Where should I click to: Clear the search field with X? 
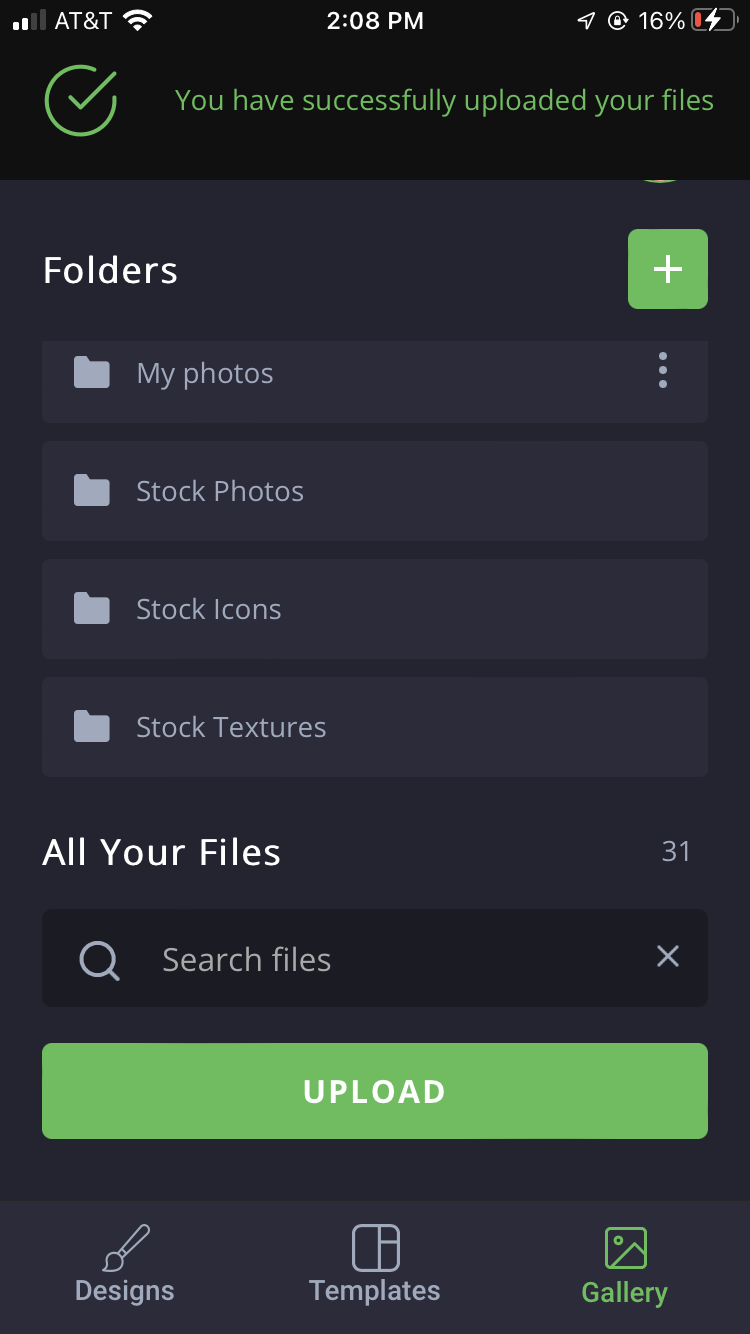[668, 957]
